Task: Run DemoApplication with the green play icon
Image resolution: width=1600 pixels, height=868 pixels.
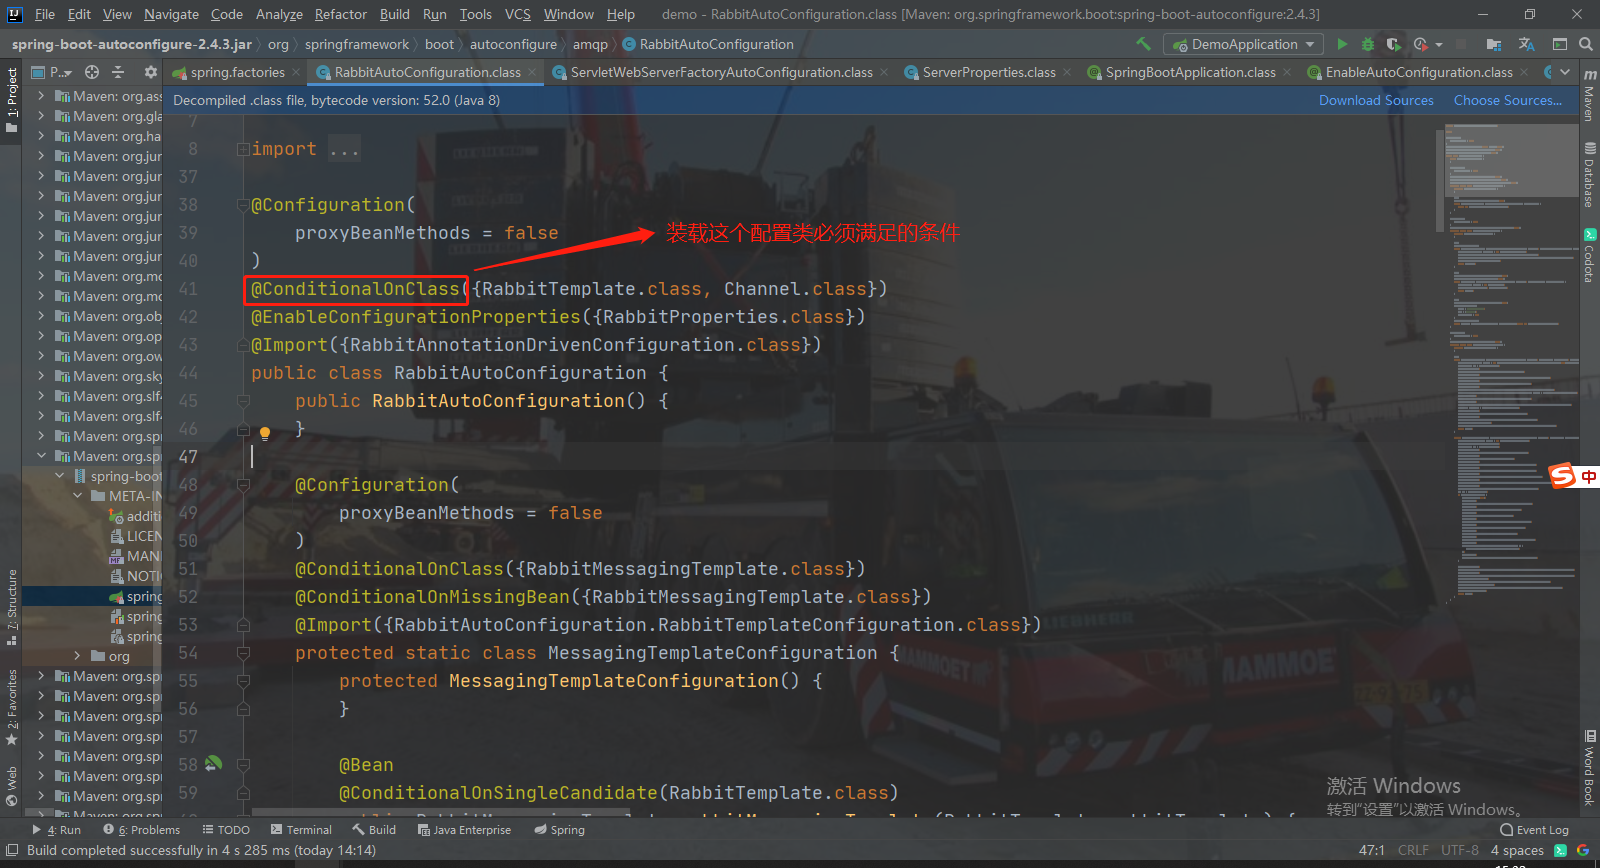Action: [1342, 44]
